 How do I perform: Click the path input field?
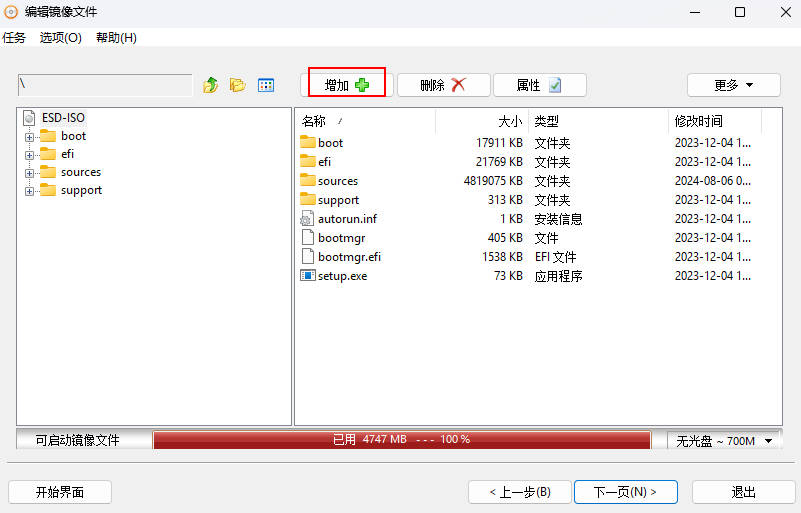(x=105, y=85)
